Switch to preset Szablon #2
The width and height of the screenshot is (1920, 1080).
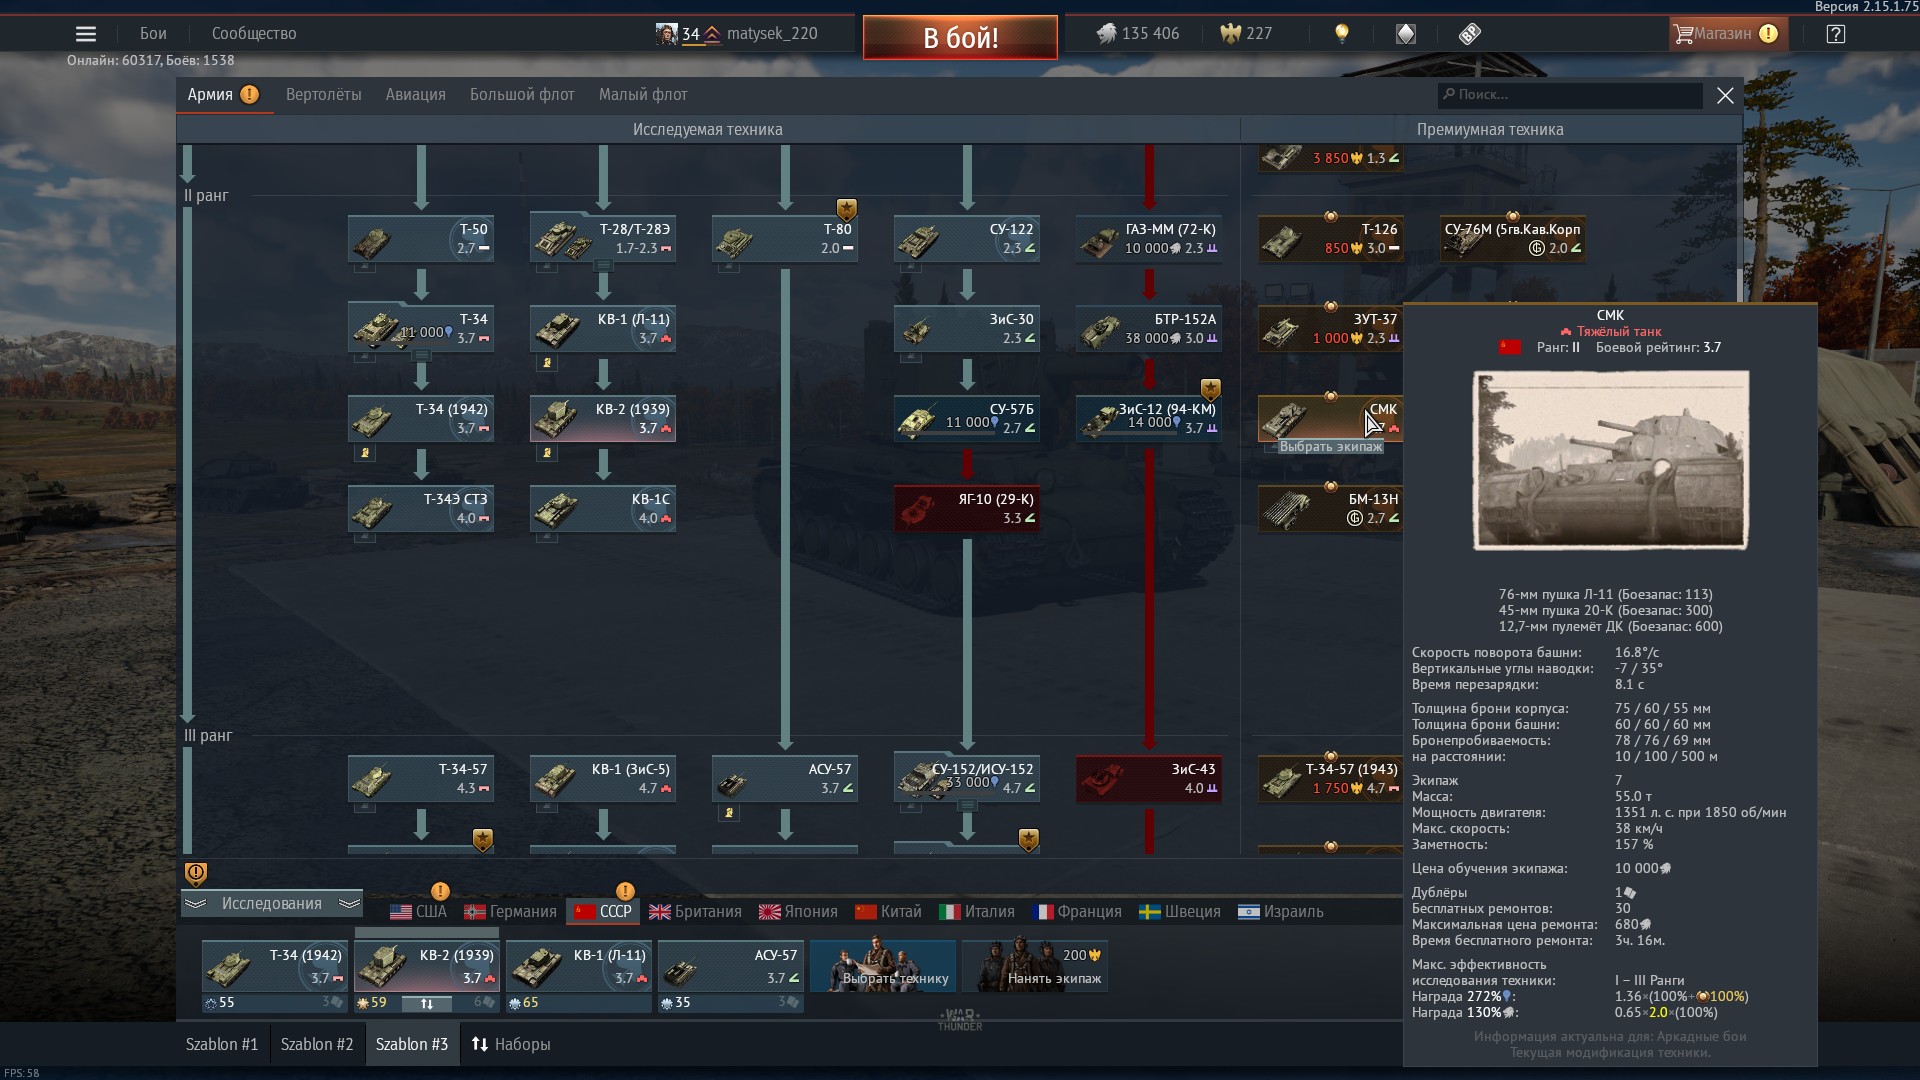(x=317, y=1044)
